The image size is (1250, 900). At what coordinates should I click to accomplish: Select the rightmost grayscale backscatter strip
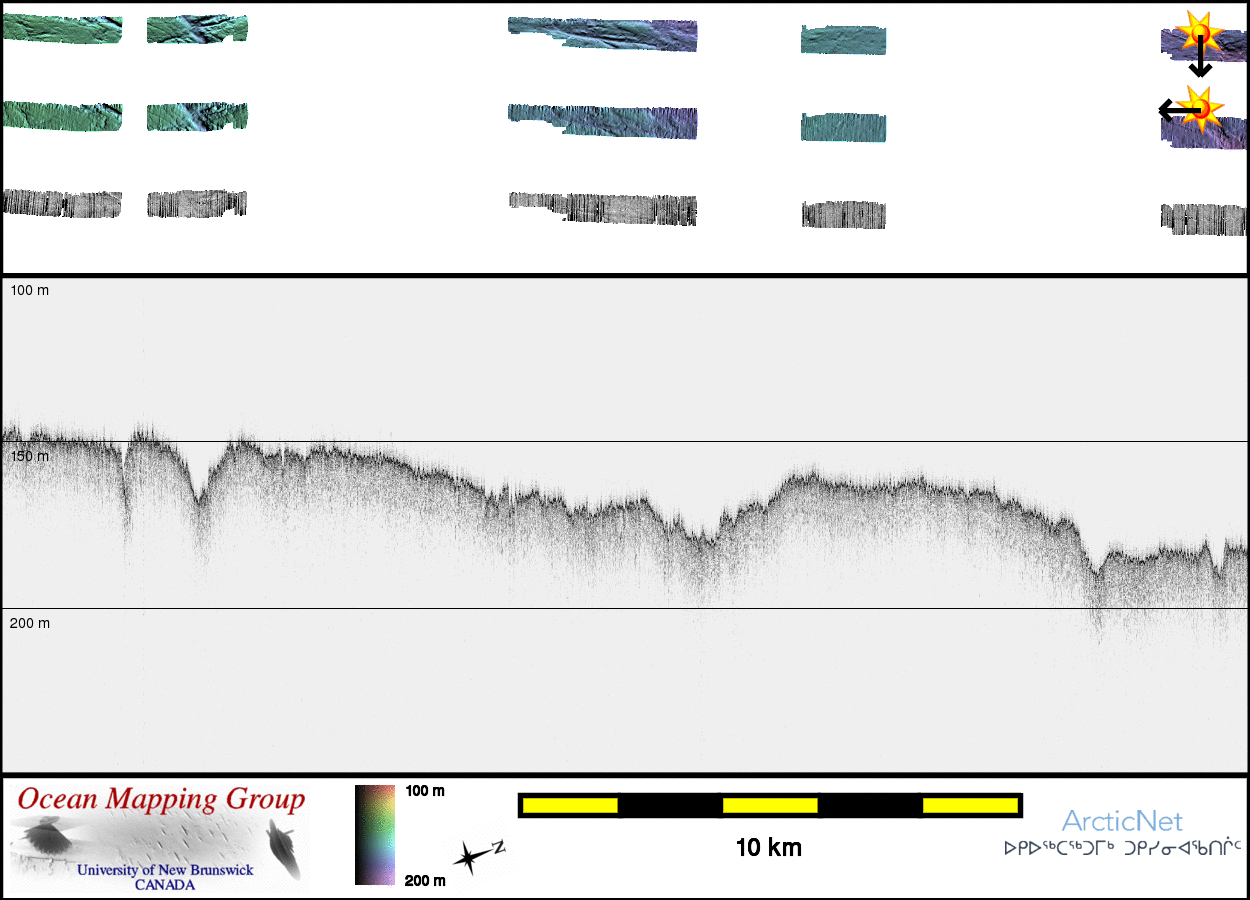(x=1204, y=219)
